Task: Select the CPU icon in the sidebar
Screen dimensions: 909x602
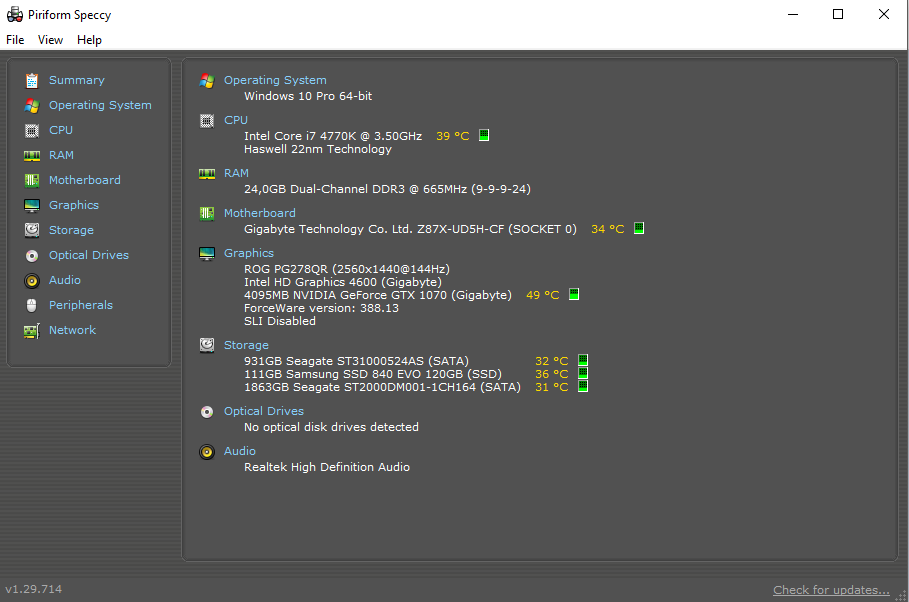Action: (33, 129)
